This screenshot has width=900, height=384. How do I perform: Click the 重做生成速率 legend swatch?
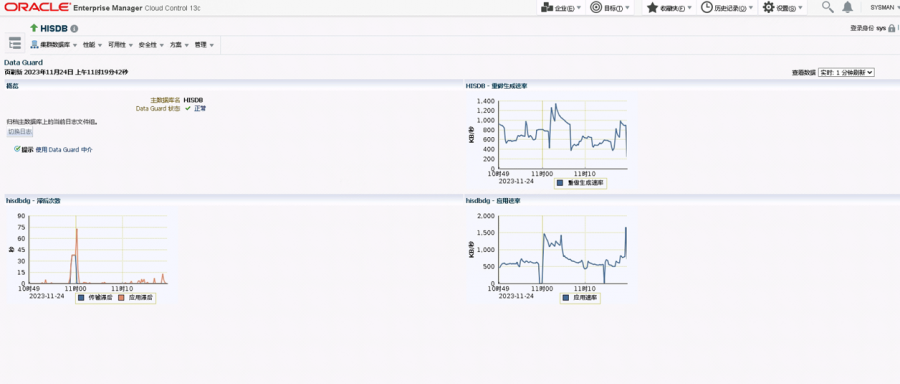(x=560, y=183)
